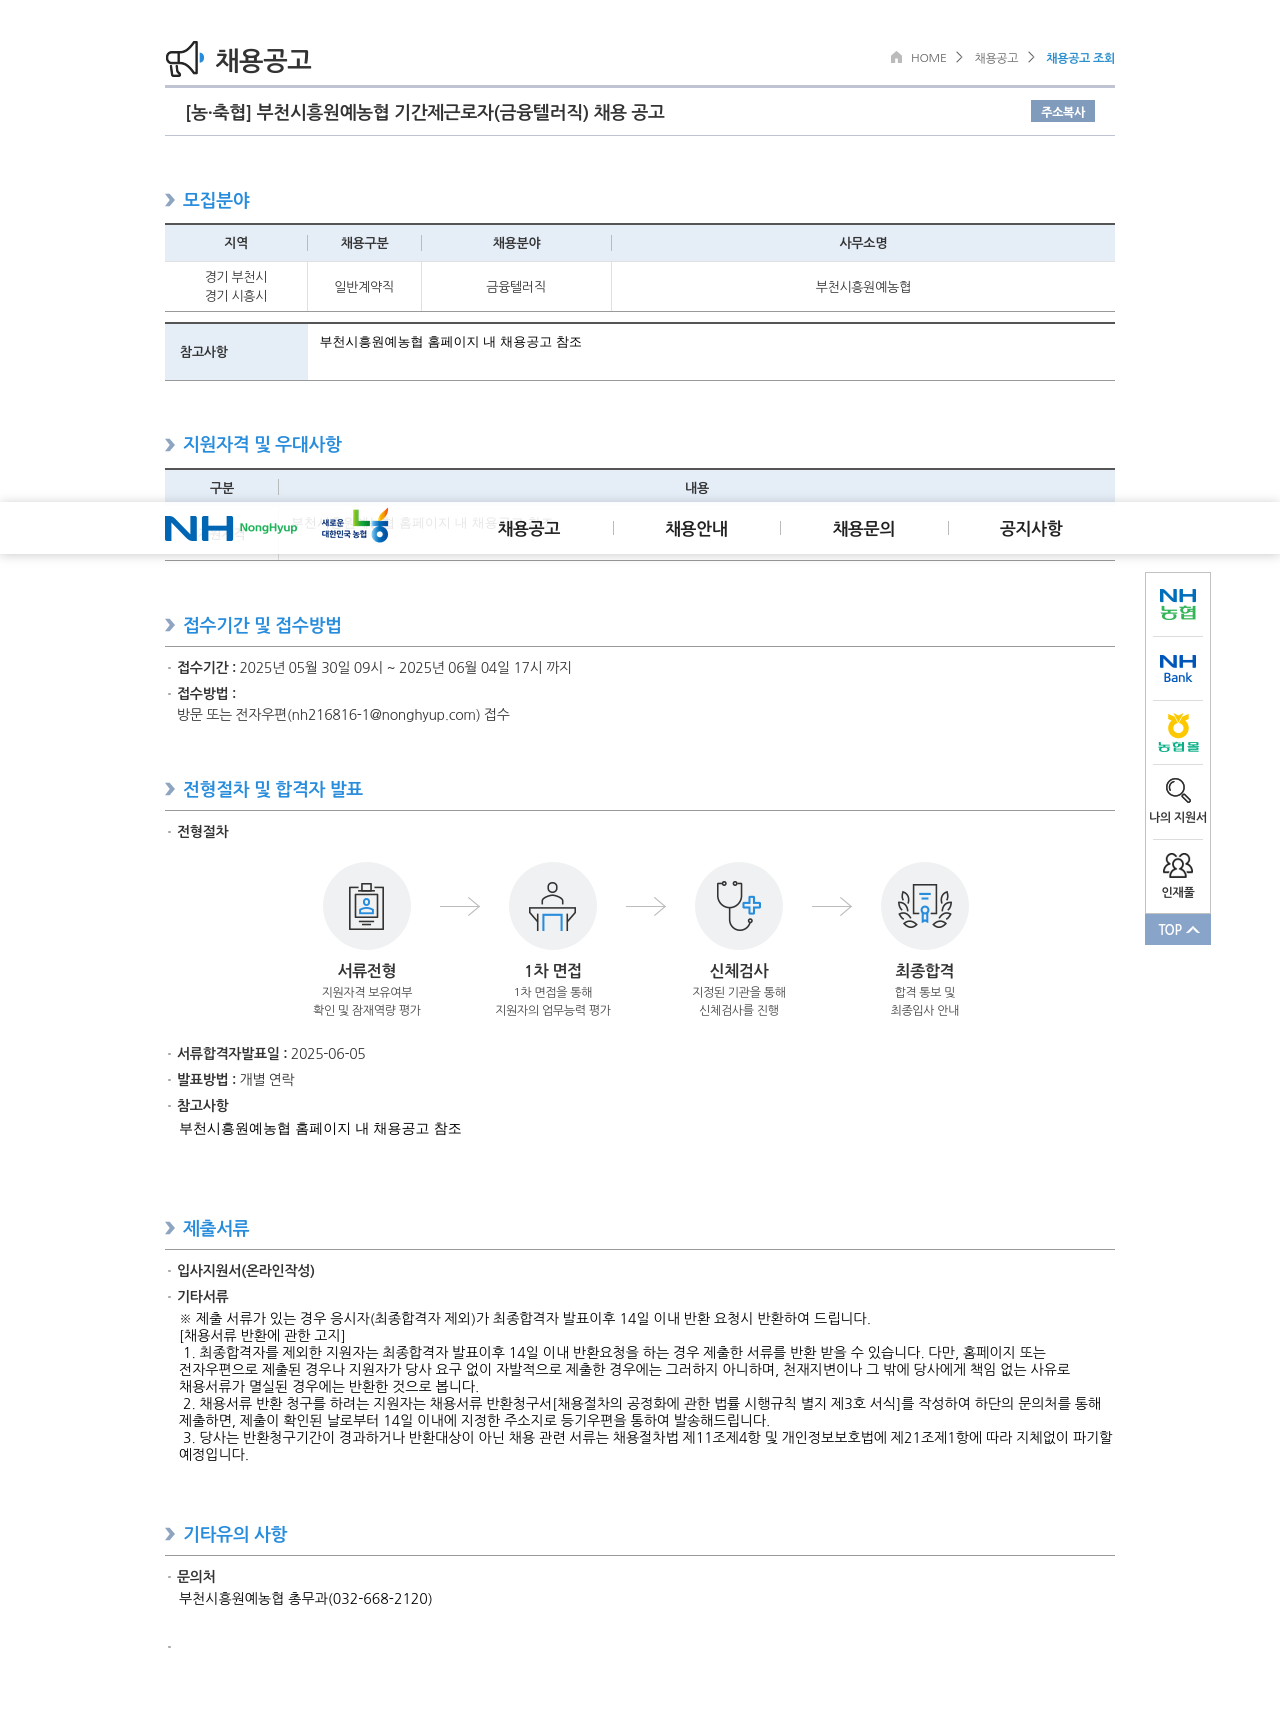Click the 구분 column header
1280x1724 pixels.
(x=222, y=488)
